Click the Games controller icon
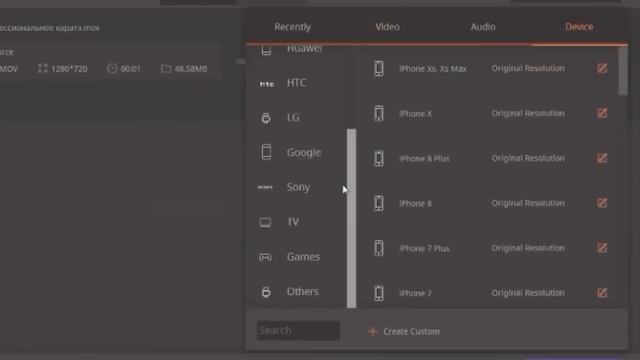Image resolution: width=640 pixels, height=360 pixels. tap(265, 257)
